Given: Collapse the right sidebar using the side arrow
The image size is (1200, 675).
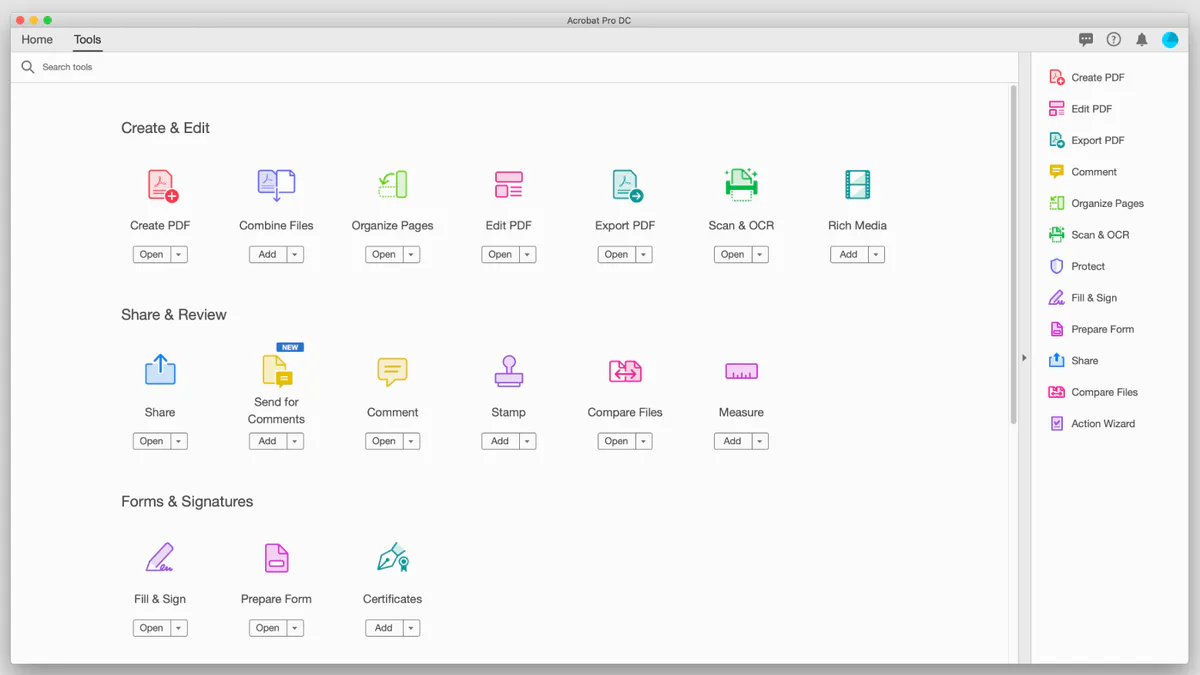Looking at the screenshot, I should 1024,357.
